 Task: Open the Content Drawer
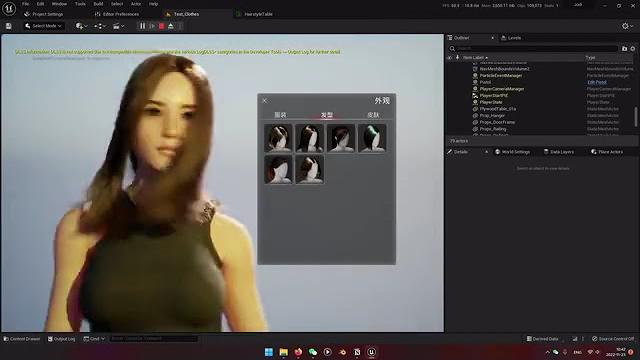click(x=22, y=339)
